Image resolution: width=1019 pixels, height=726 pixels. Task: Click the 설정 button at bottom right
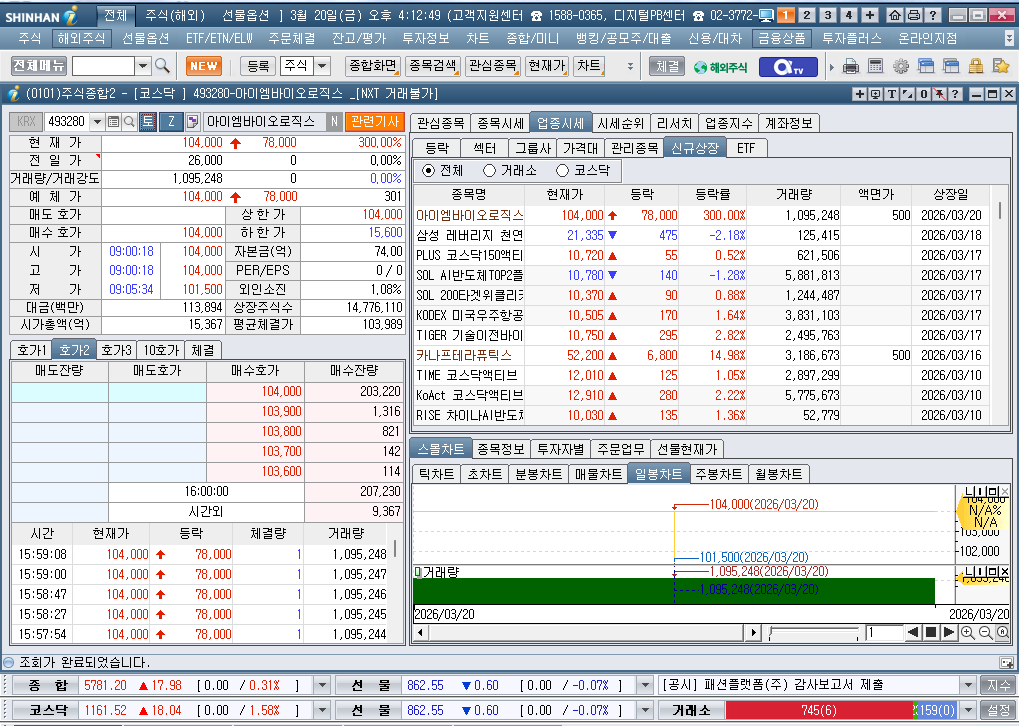pos(998,710)
